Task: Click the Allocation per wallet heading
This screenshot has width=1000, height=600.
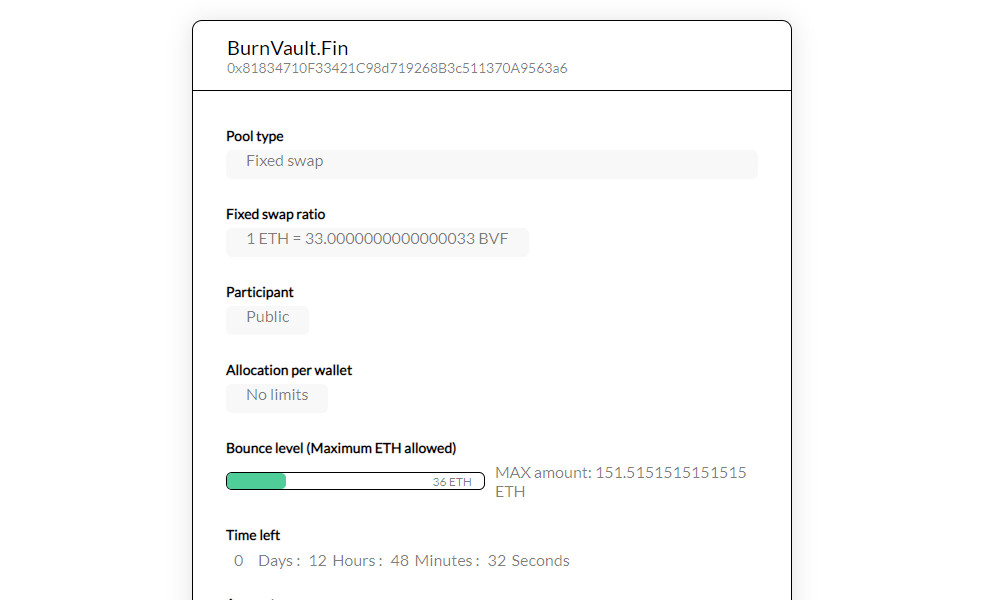Action: 289,370
